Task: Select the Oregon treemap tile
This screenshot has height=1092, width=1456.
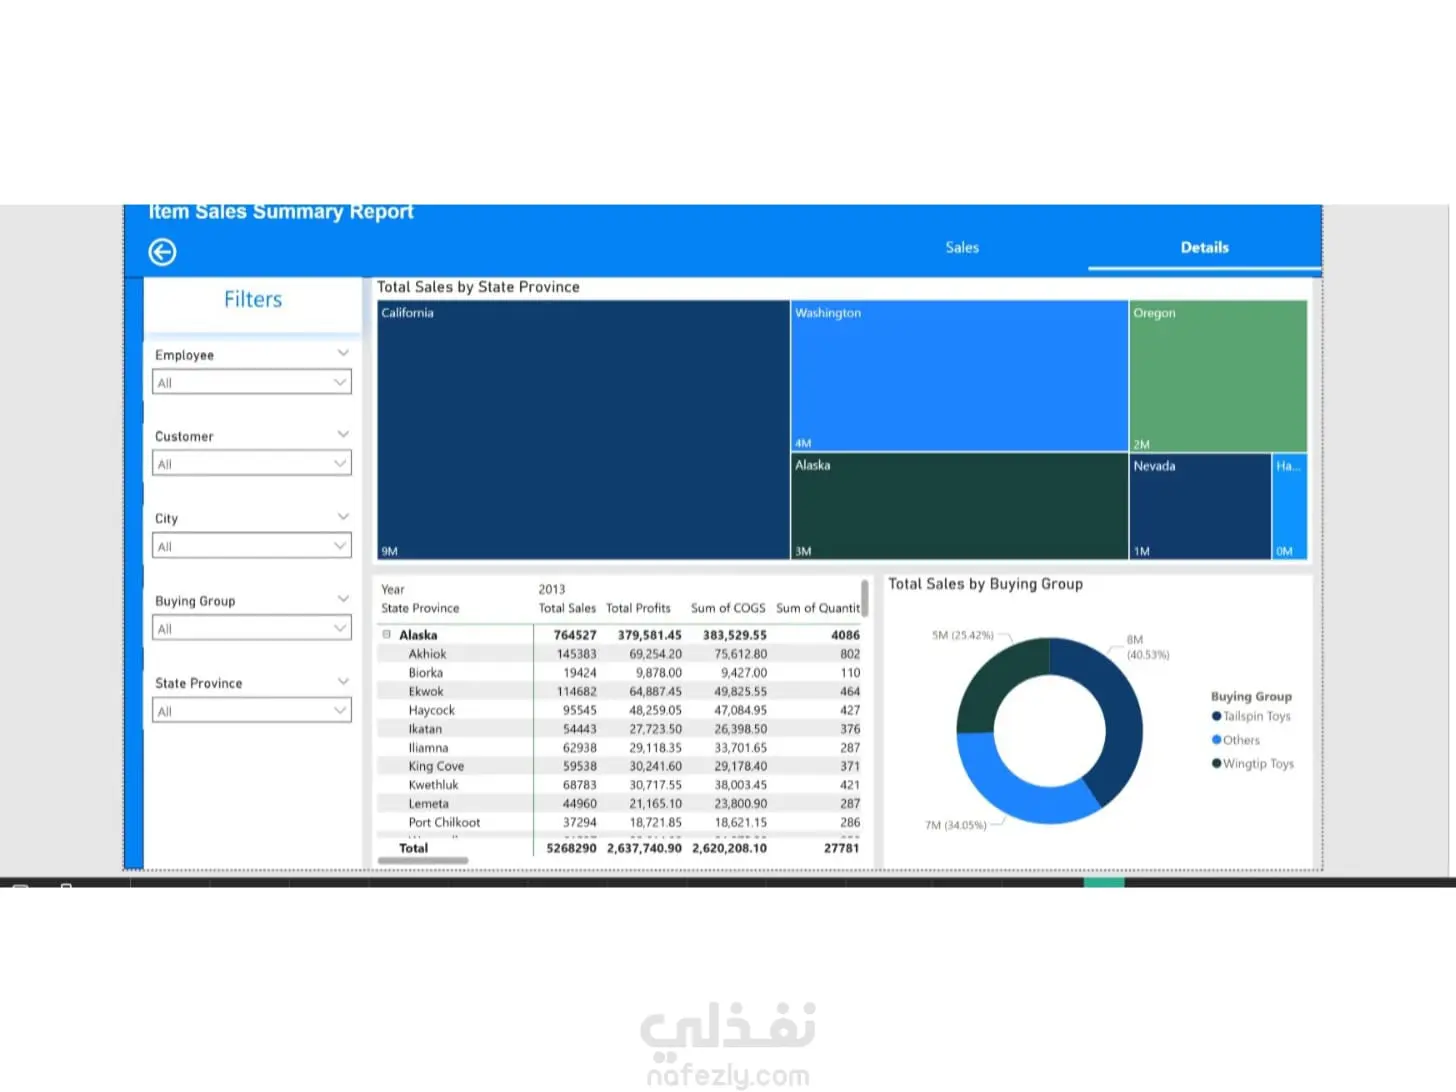Action: [1218, 376]
